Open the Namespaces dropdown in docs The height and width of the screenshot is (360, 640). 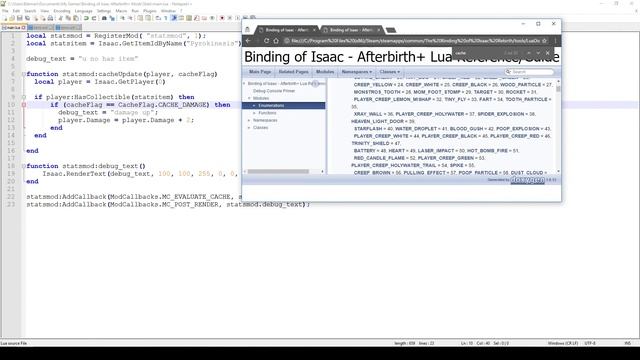356,71
